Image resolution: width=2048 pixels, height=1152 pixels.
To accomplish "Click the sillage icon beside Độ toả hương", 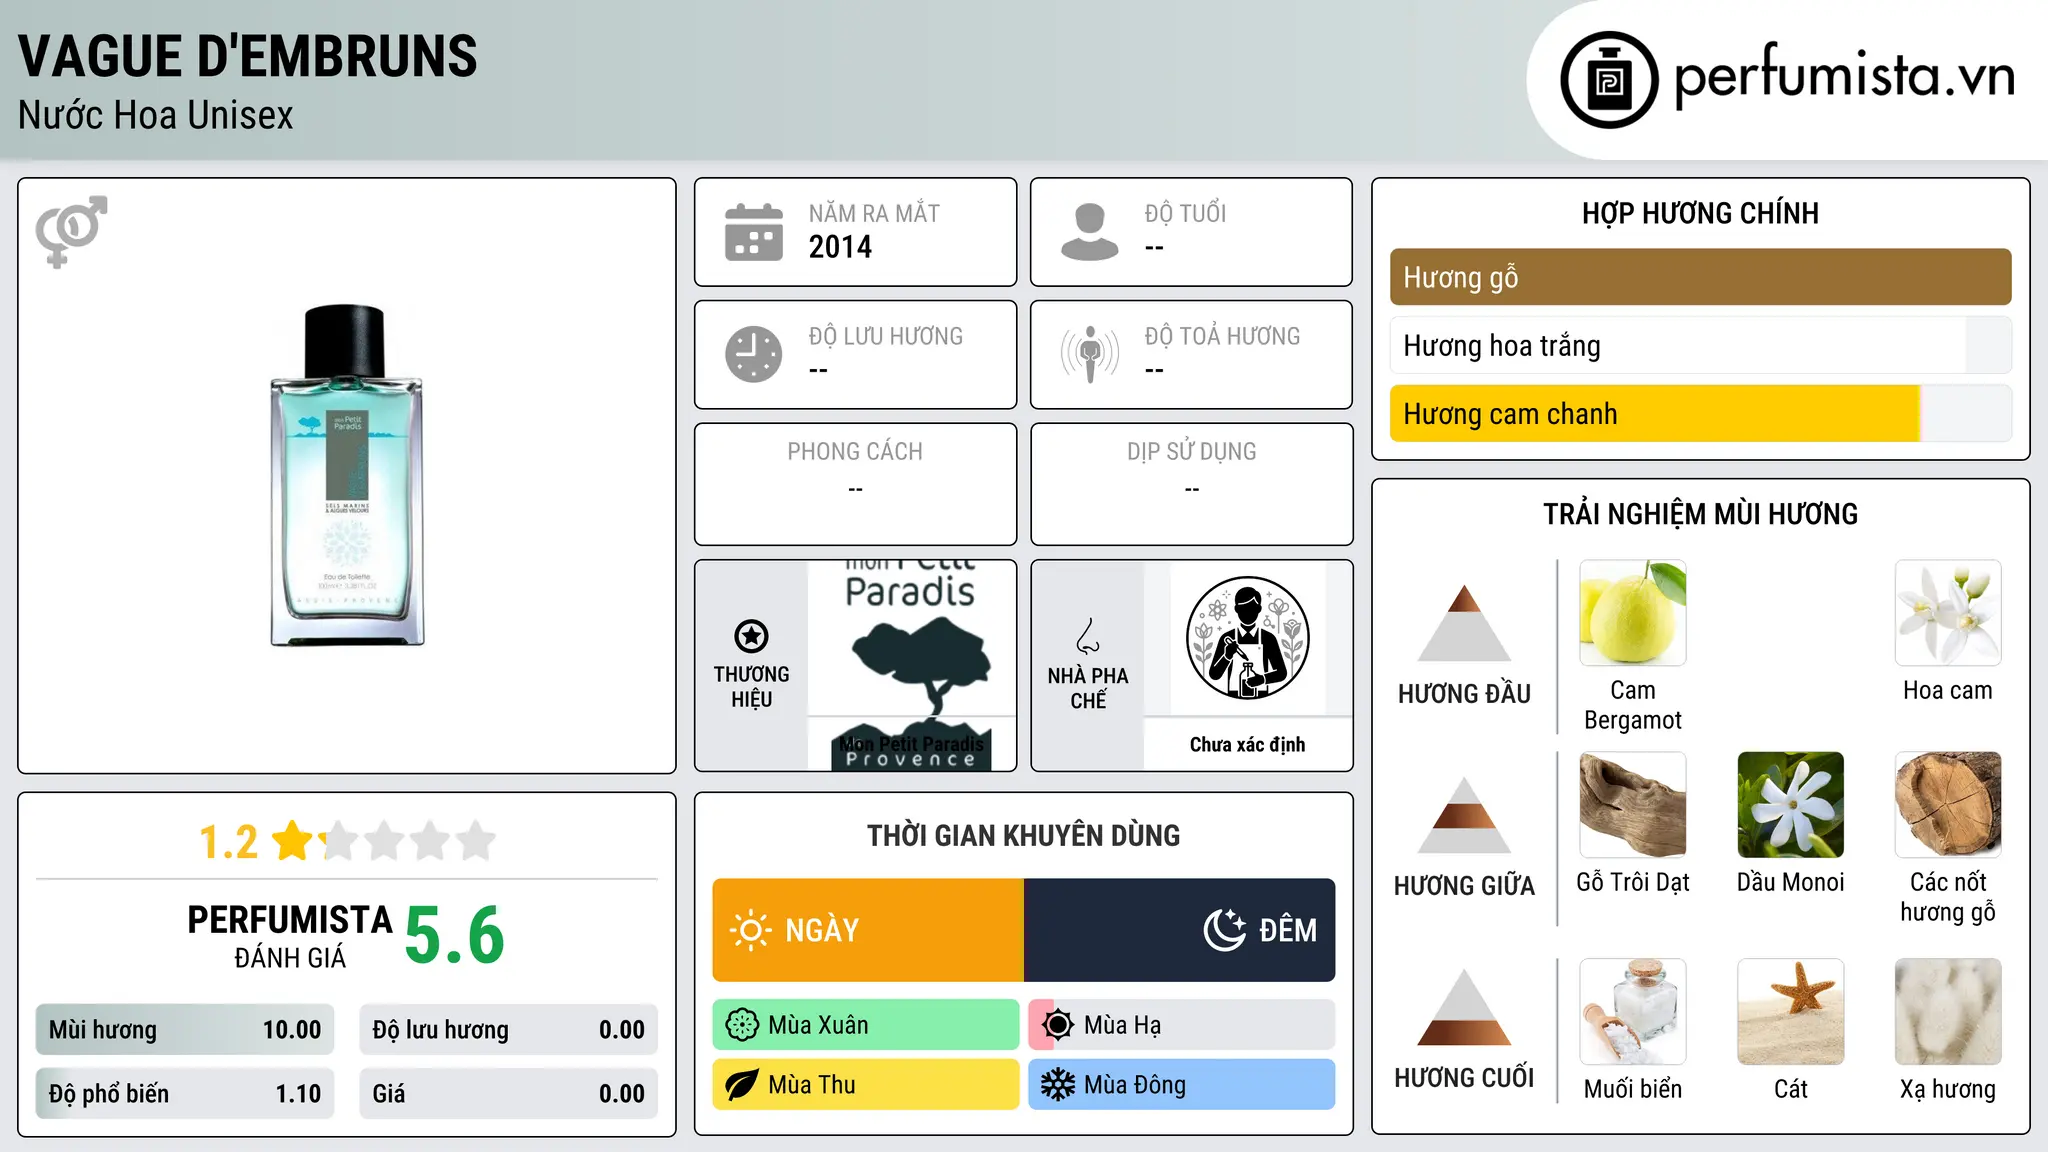I will 1089,354.
